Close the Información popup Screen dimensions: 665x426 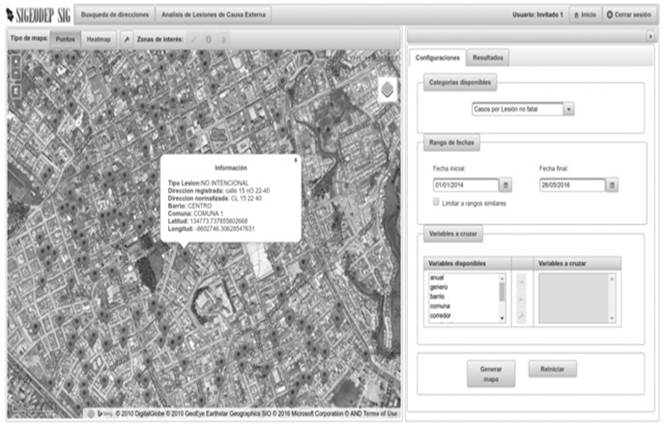[x=295, y=159]
